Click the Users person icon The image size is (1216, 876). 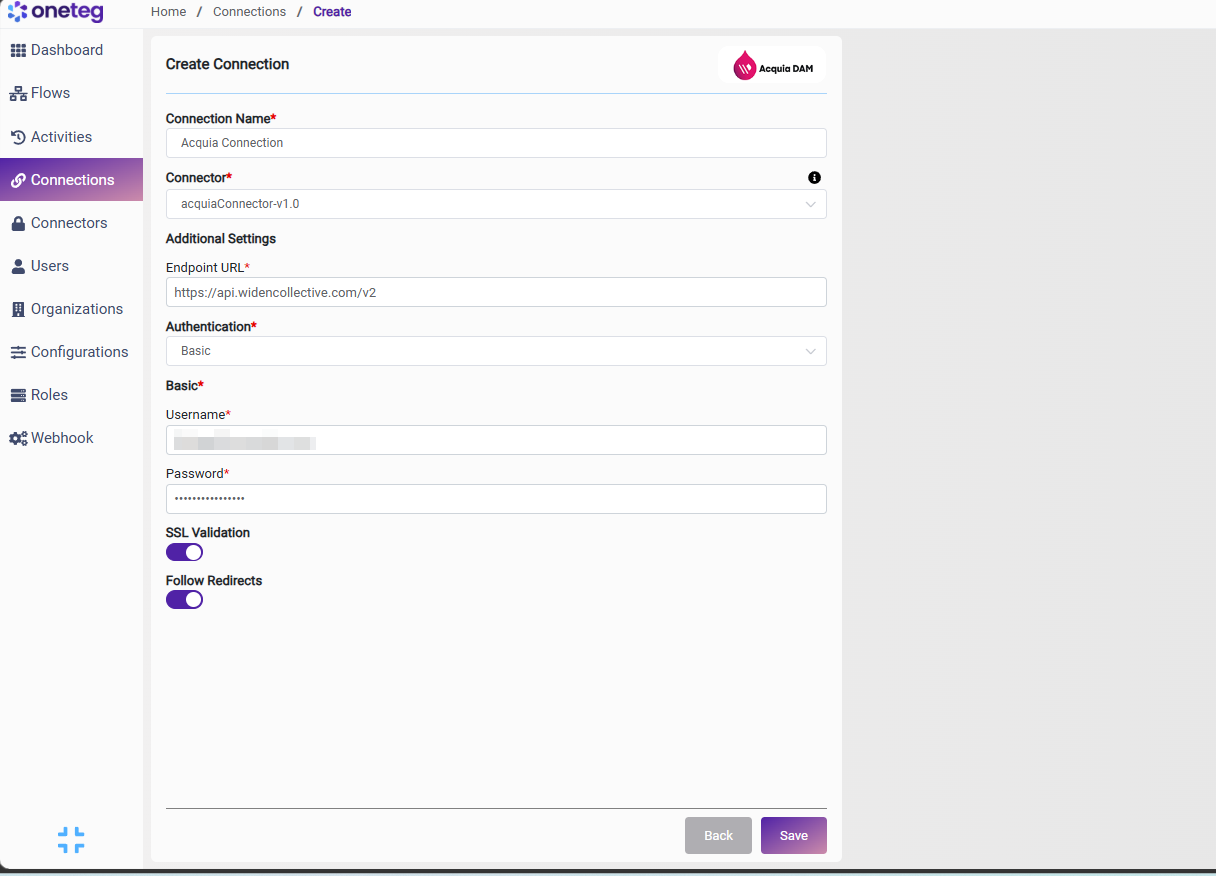pos(18,266)
